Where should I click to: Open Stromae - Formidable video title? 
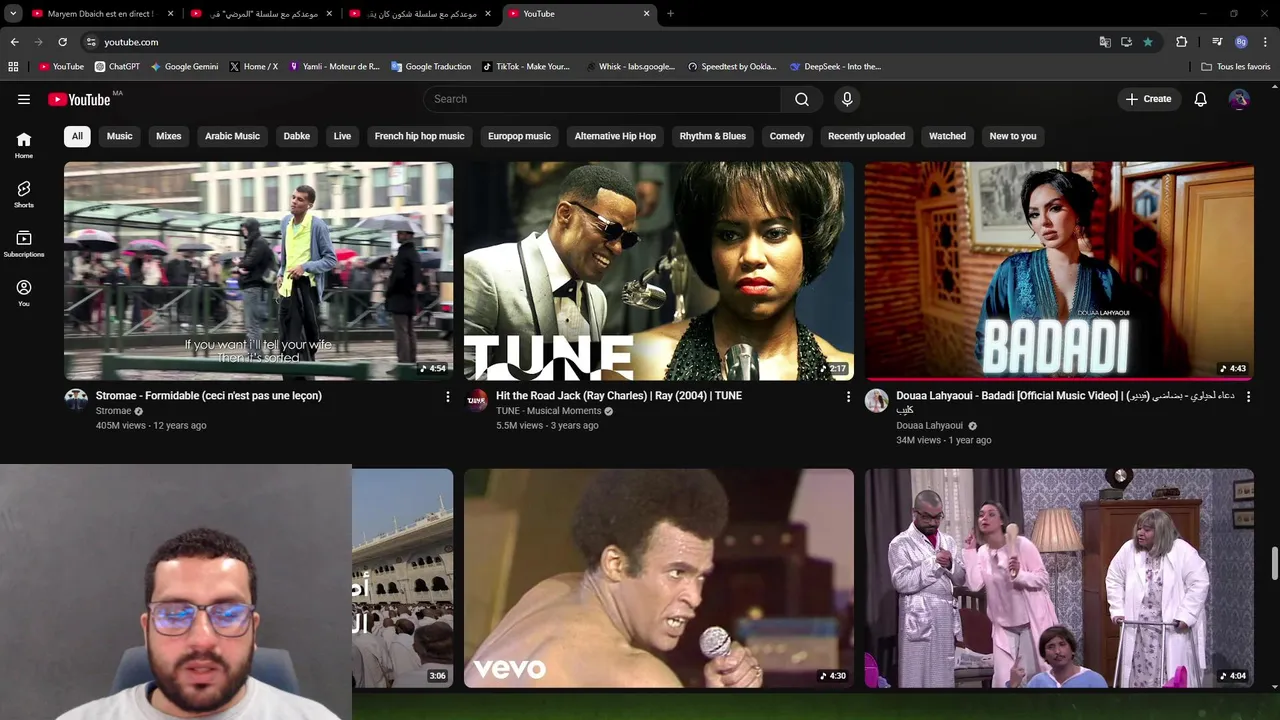[x=209, y=396]
